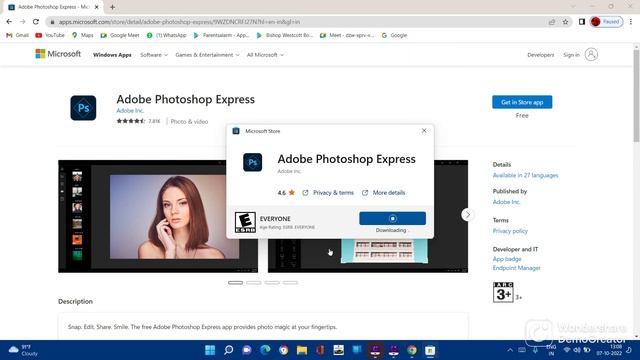Open the Developers link in header

(x=540, y=55)
